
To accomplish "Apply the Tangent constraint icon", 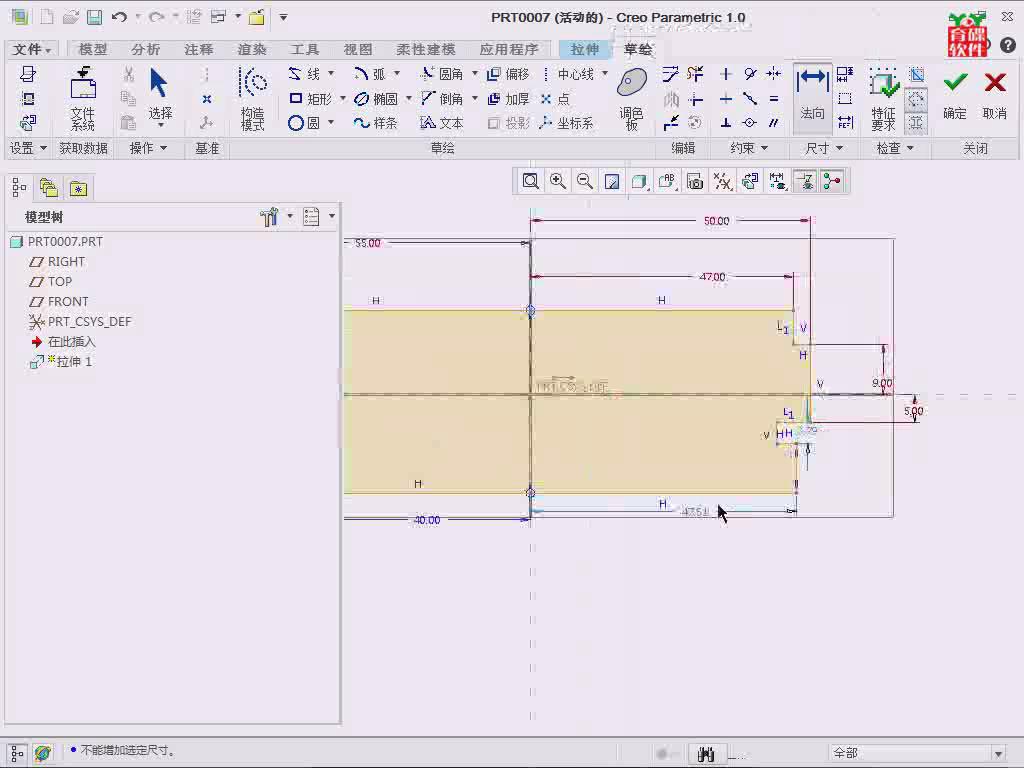I will (x=750, y=74).
